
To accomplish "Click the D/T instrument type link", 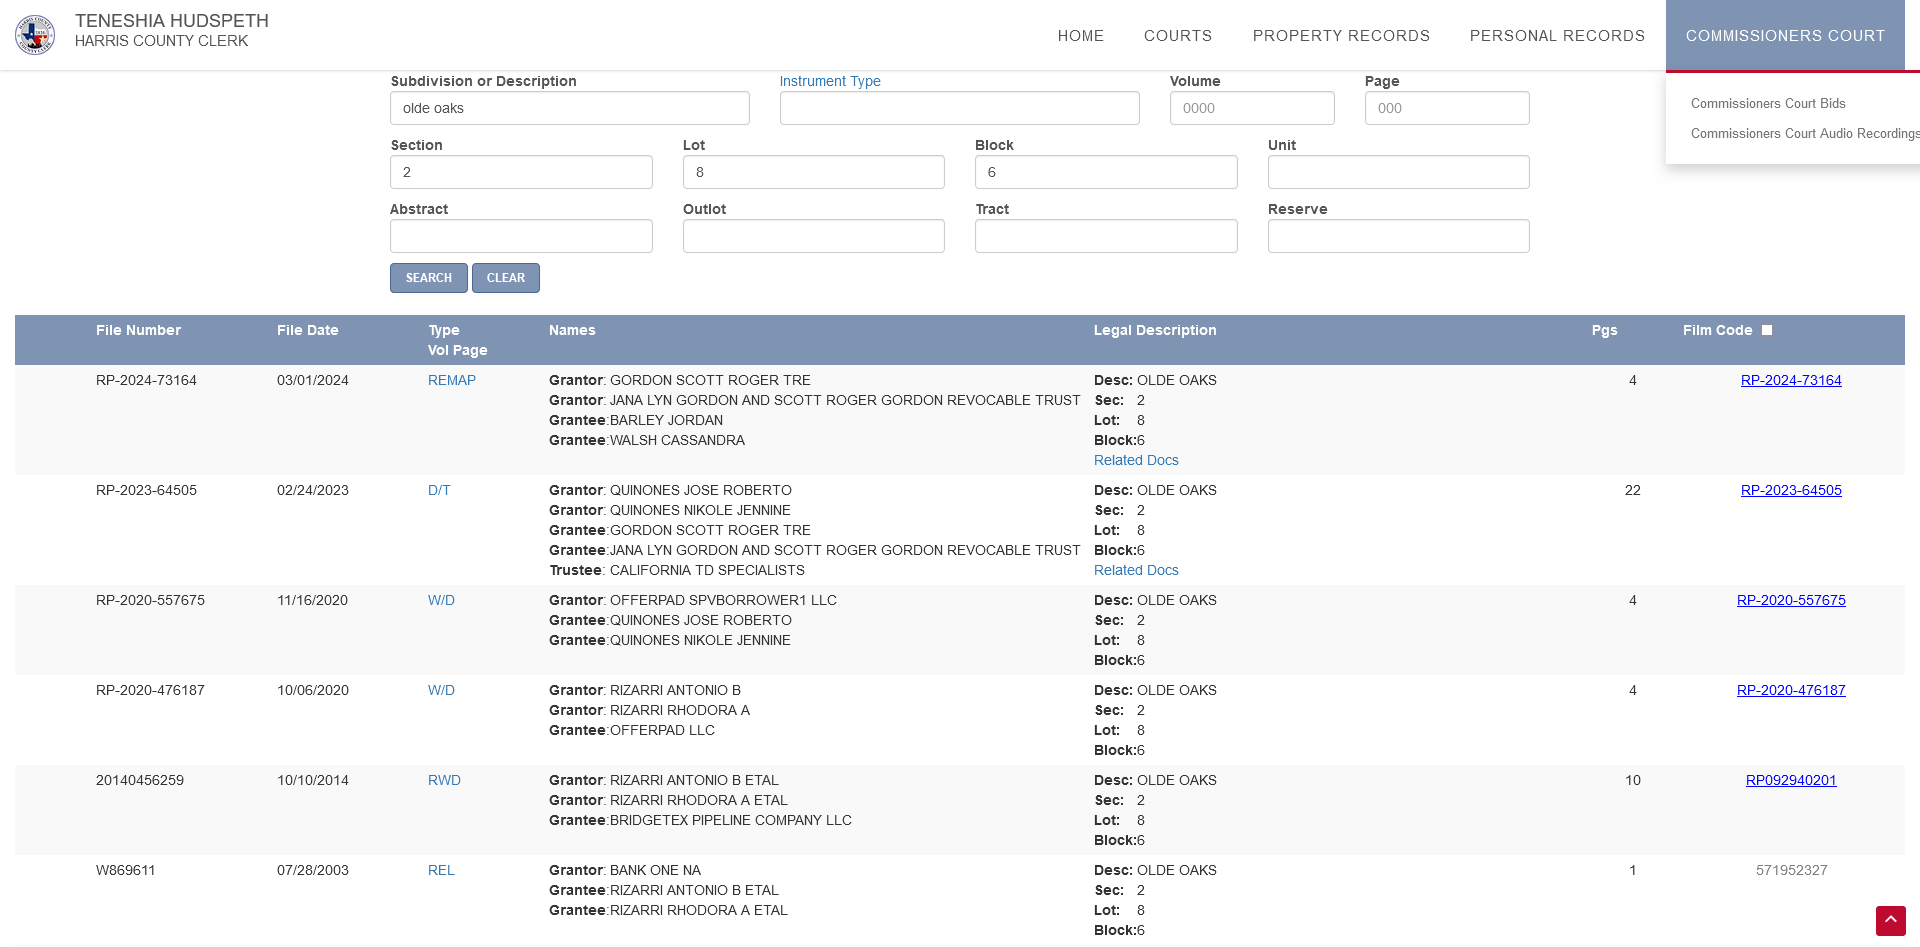I will 439,490.
